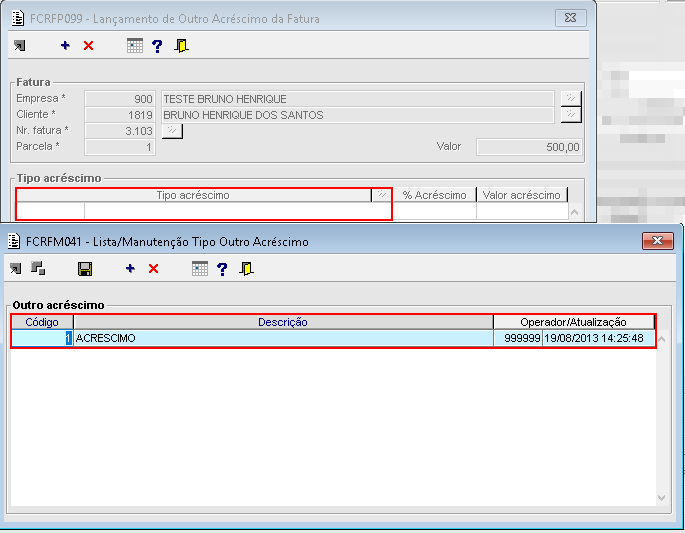The width and height of the screenshot is (685, 533).
Task: Close the FCRFM041 window
Action: coord(657,241)
